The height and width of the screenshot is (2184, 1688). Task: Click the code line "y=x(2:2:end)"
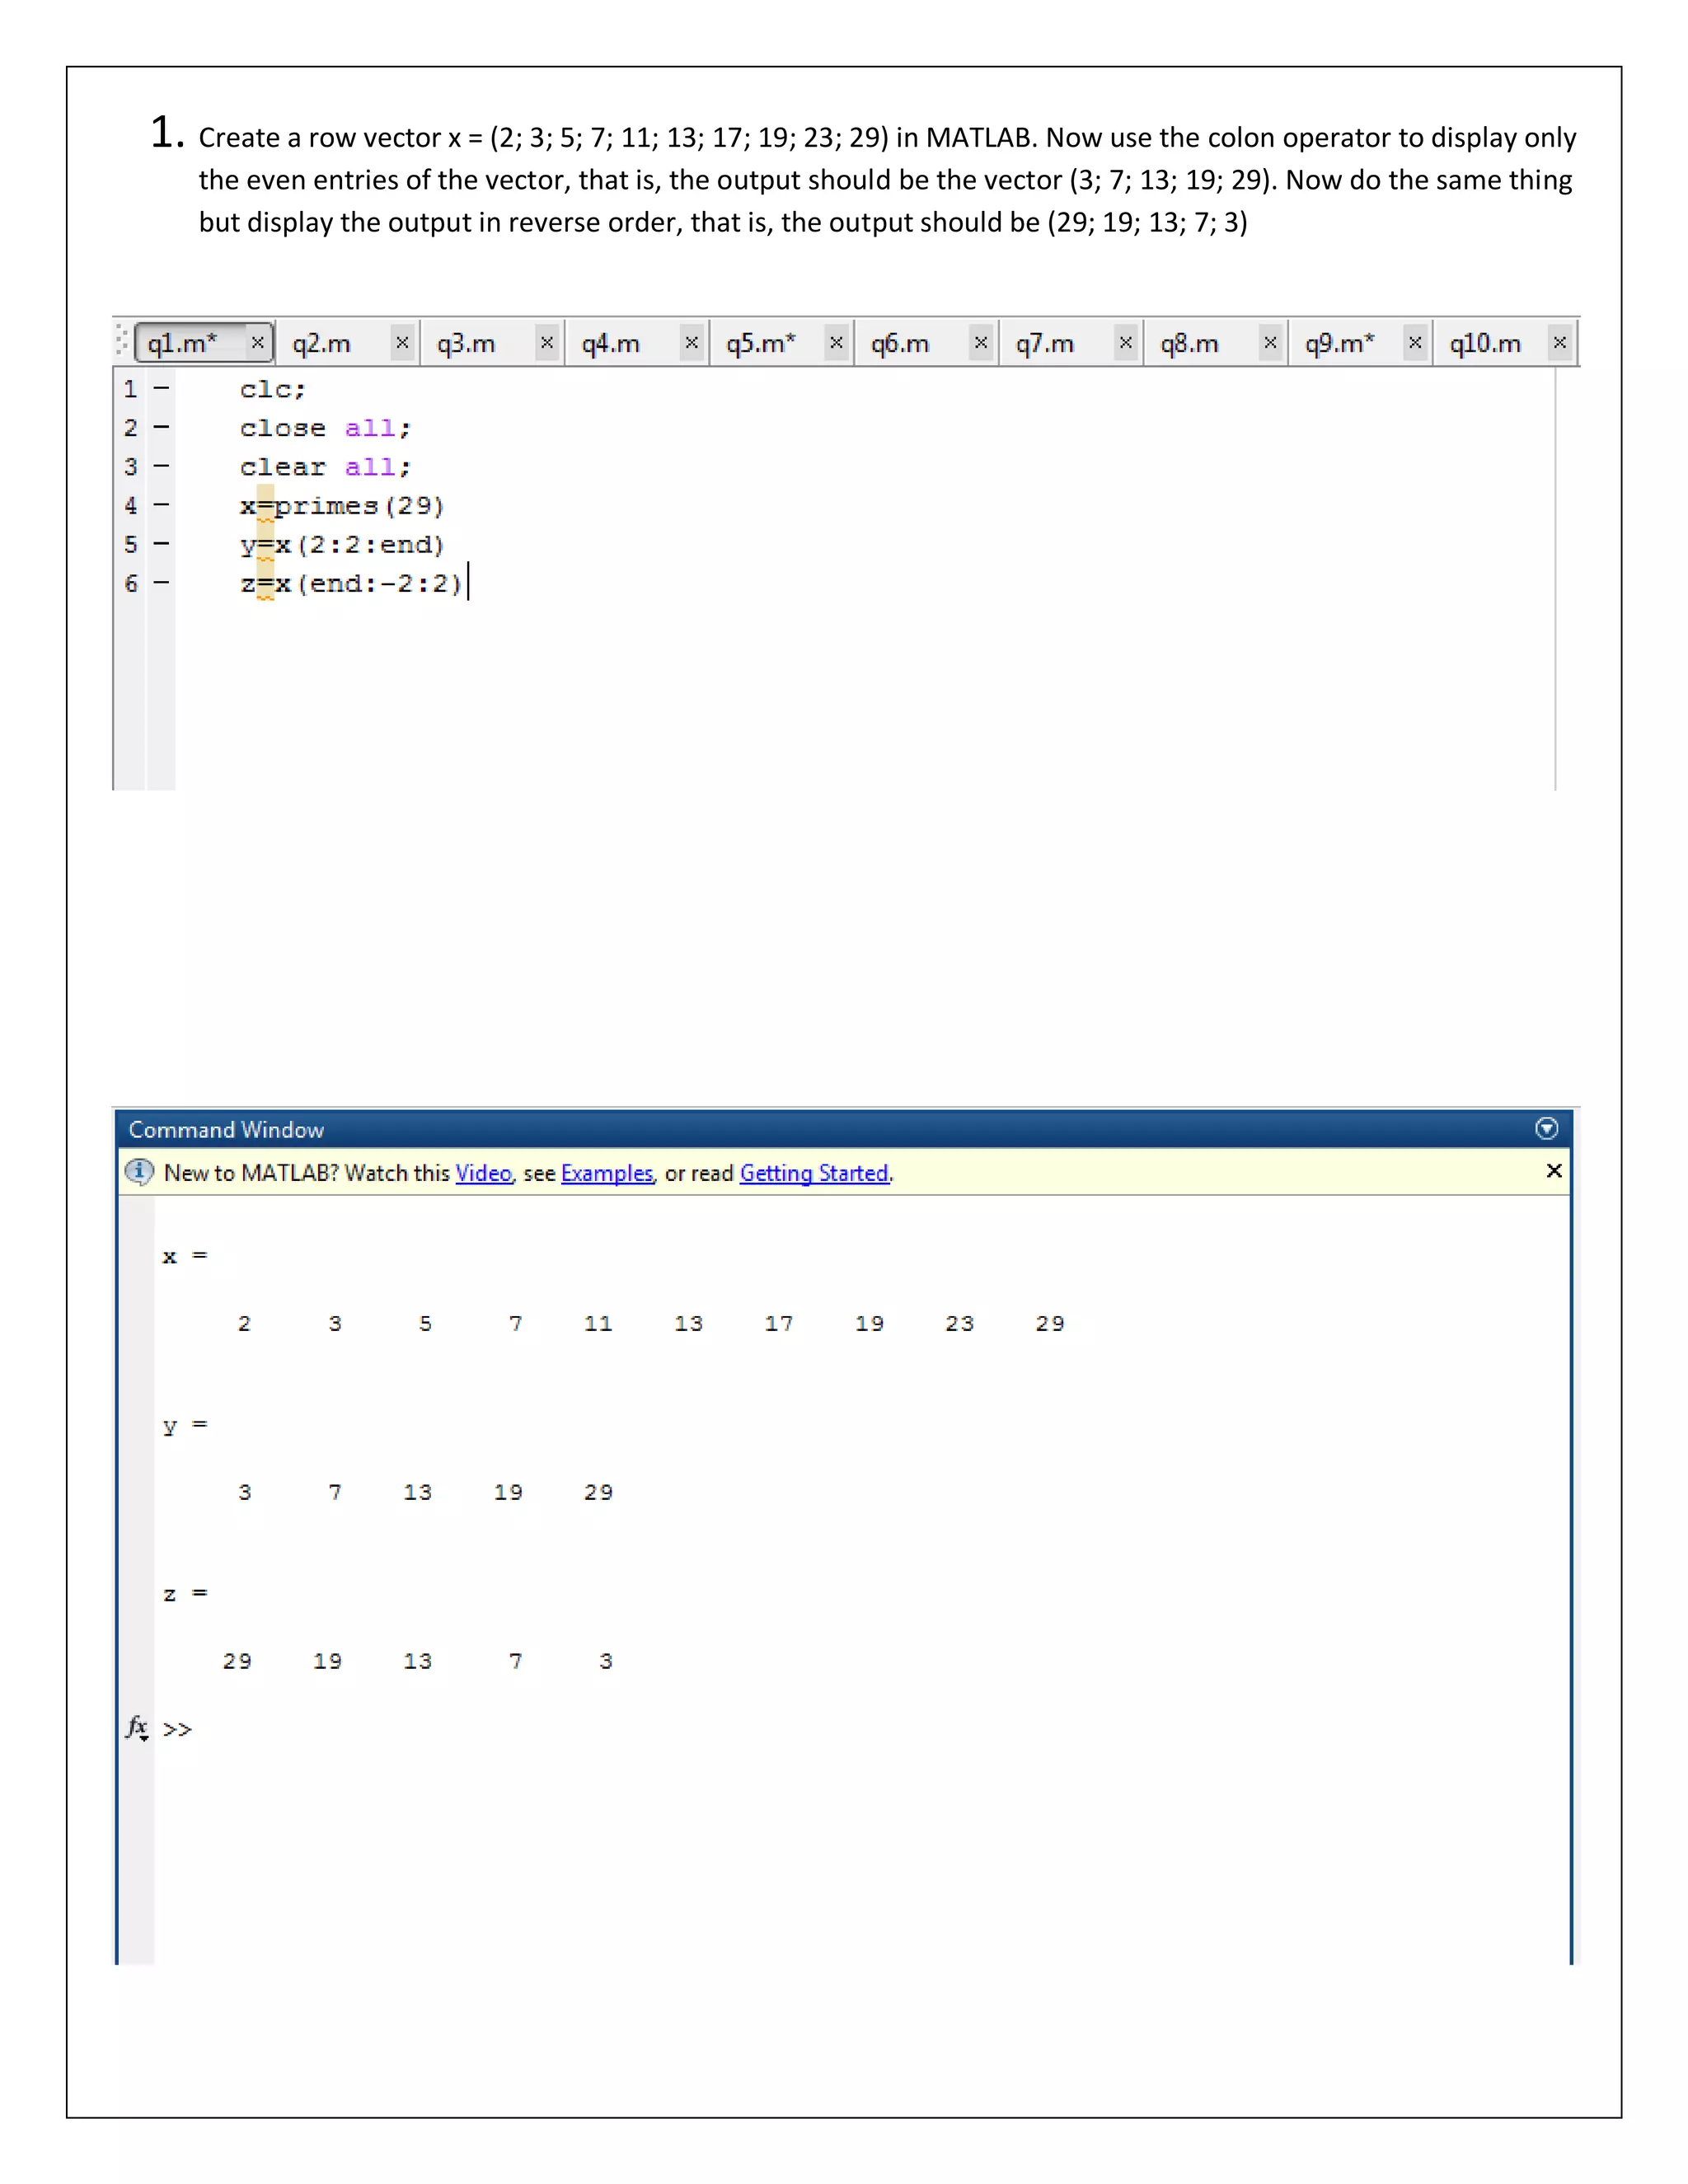(342, 545)
